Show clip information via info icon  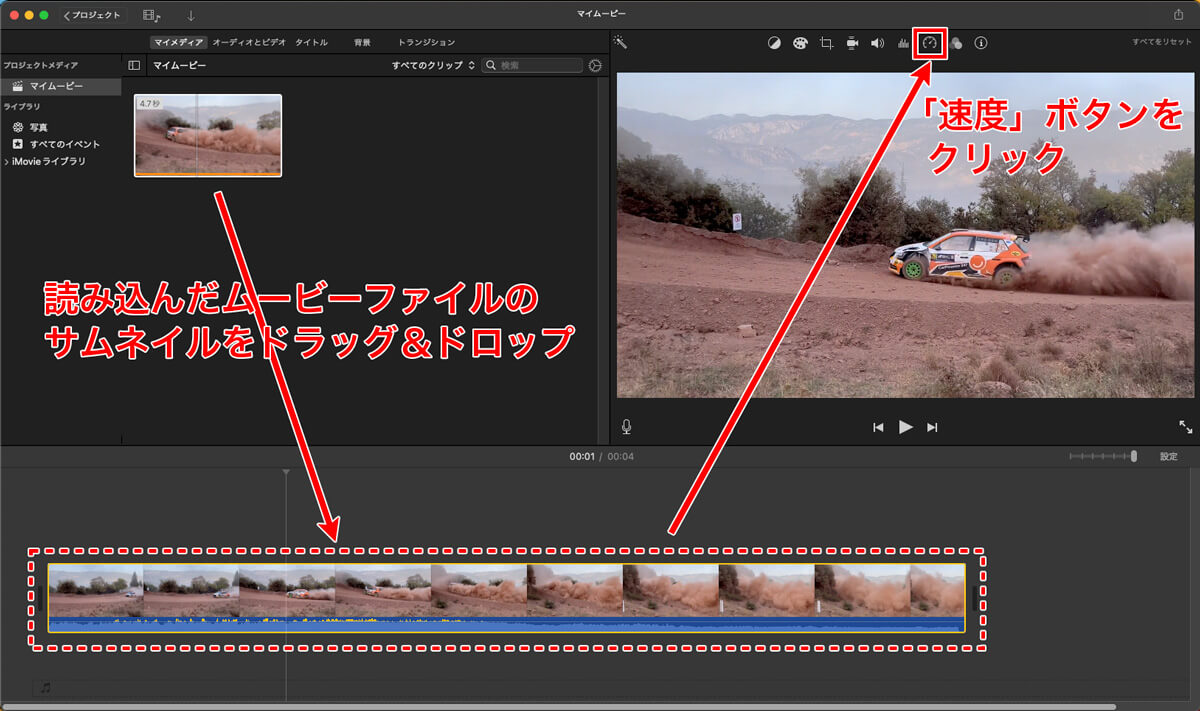(x=981, y=43)
